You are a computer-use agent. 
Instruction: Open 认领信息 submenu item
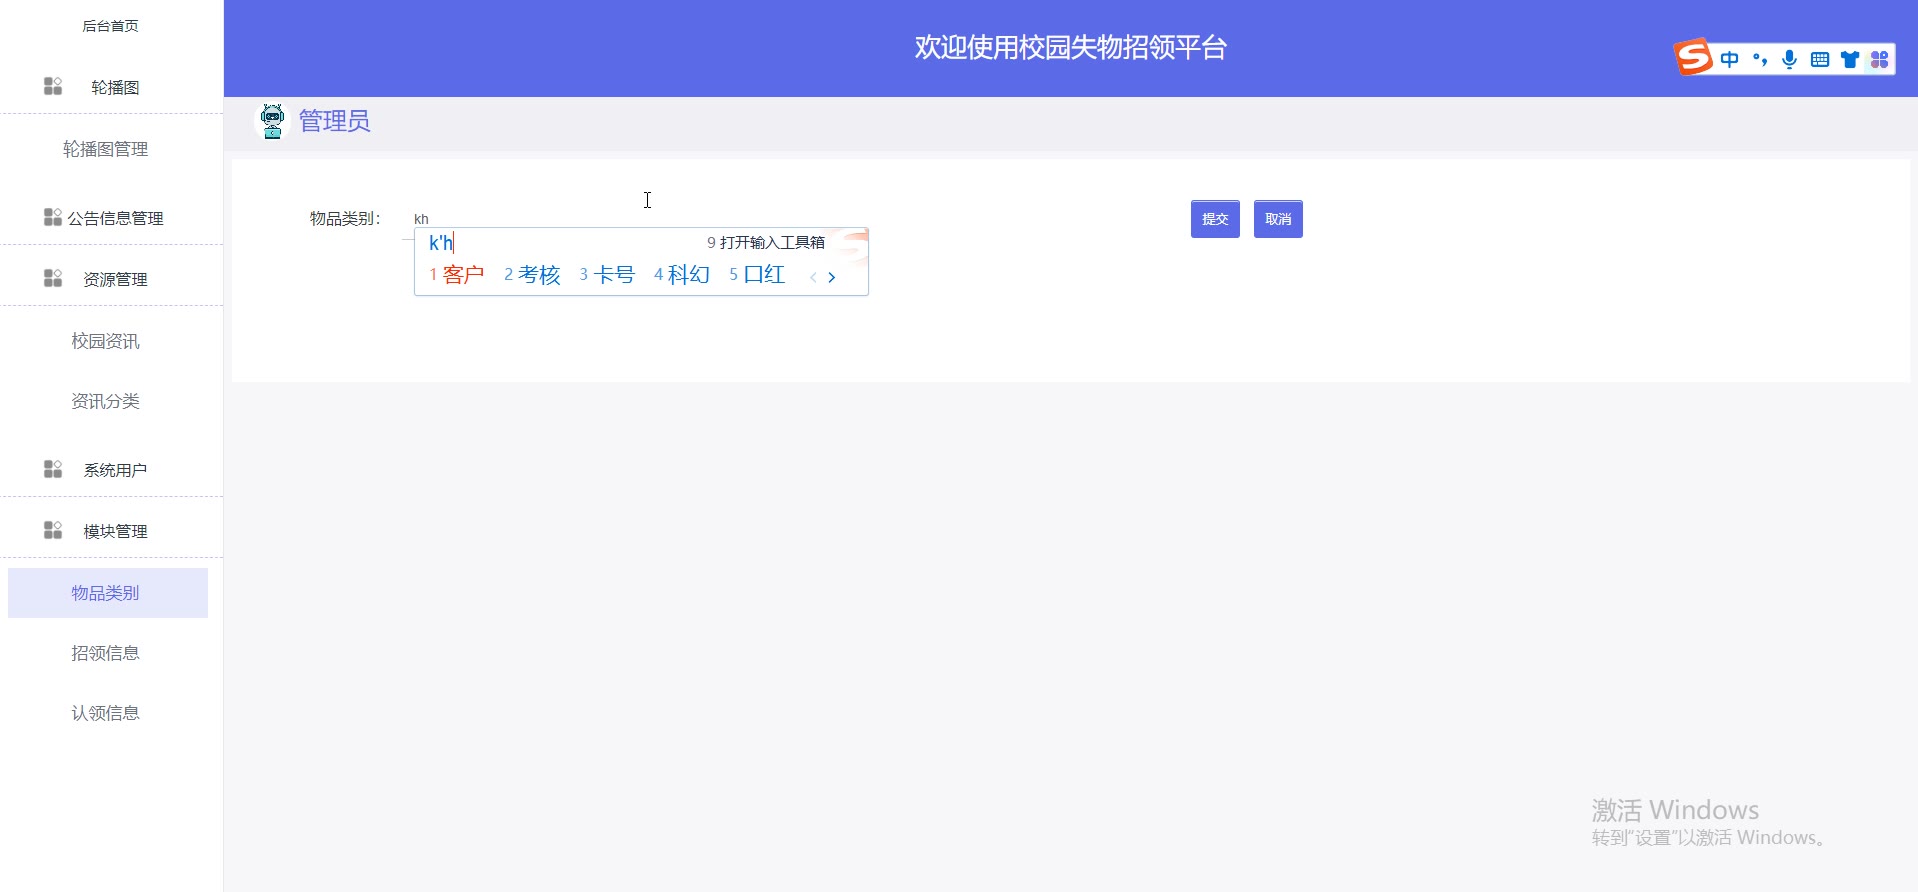point(105,713)
